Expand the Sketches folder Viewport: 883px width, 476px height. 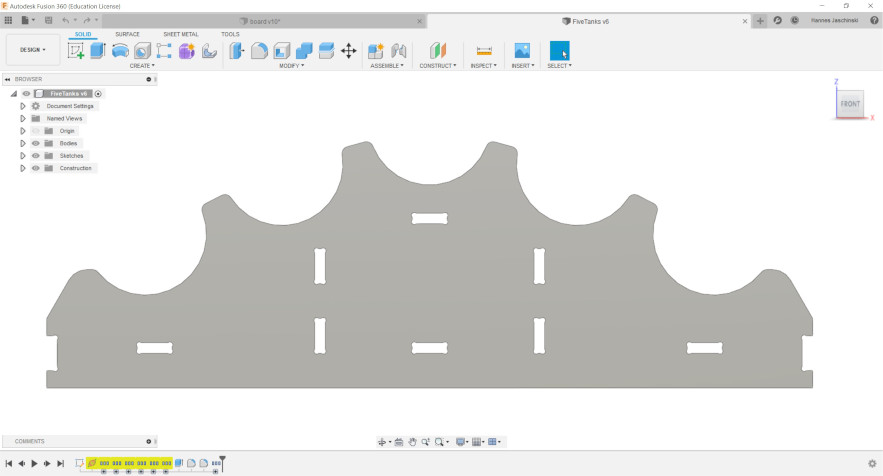pyautogui.click(x=23, y=155)
